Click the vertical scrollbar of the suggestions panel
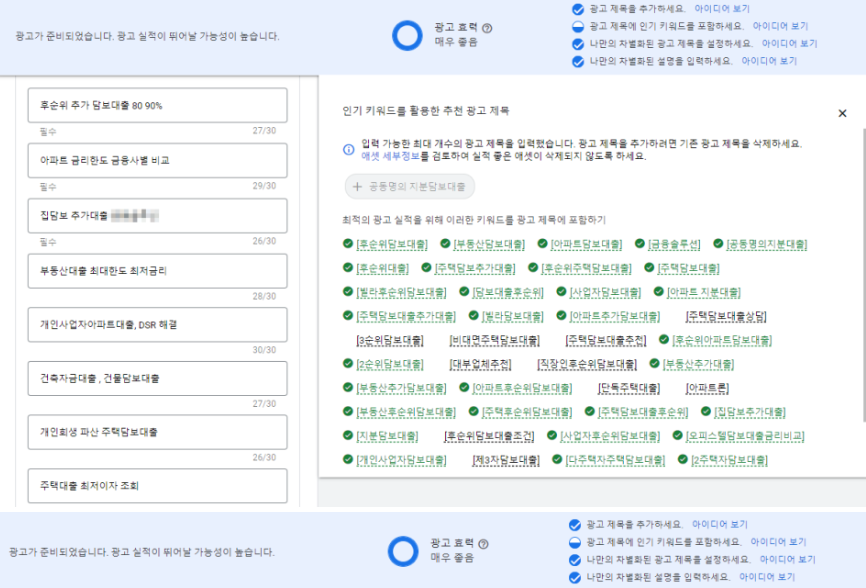 coord(863,275)
